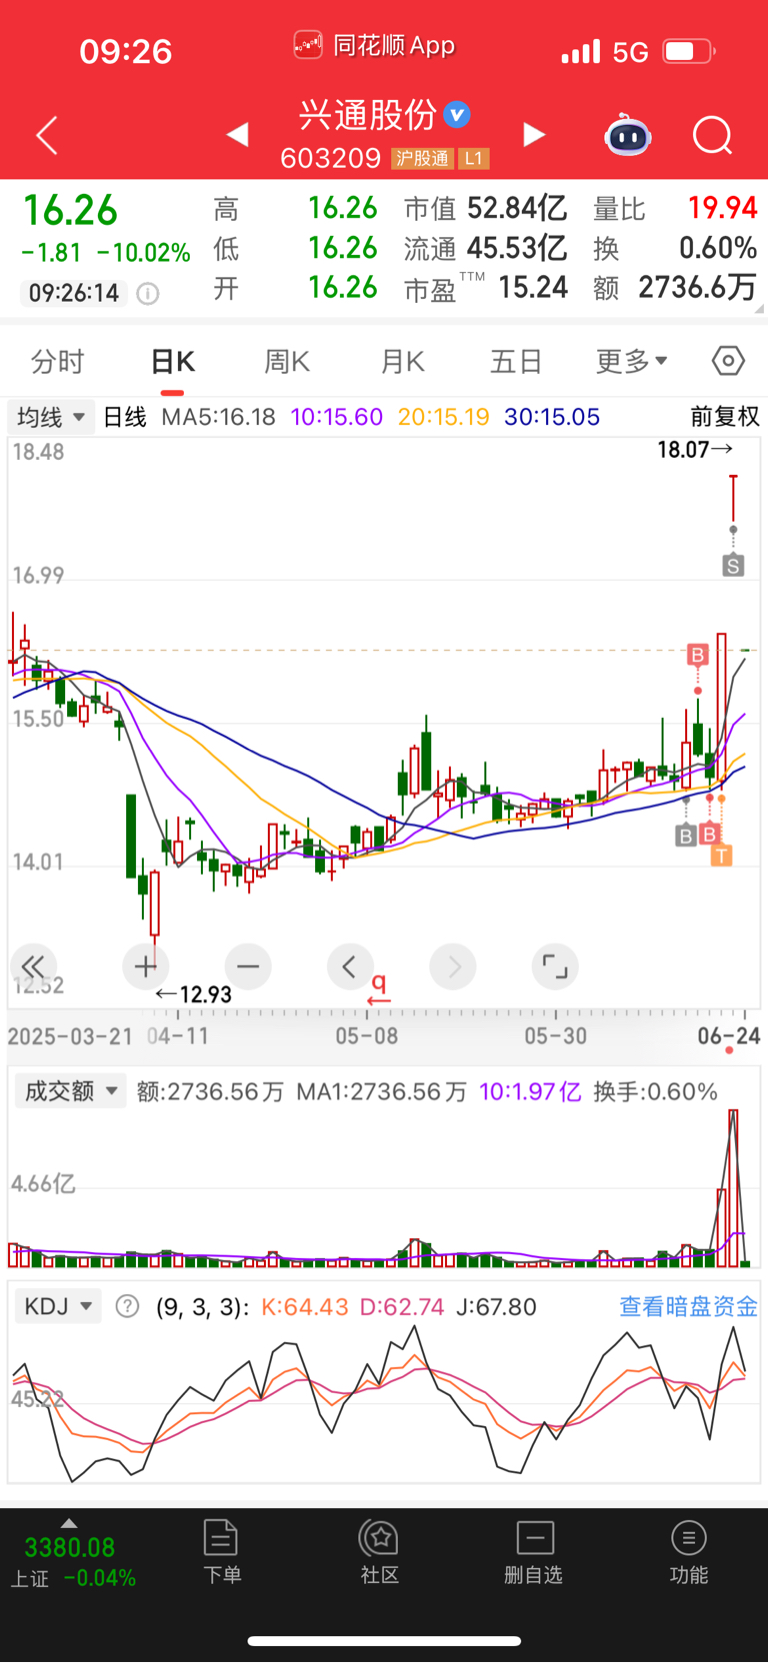Switch to 分时 tab
This screenshot has height=1663, width=768.
pyautogui.click(x=58, y=361)
